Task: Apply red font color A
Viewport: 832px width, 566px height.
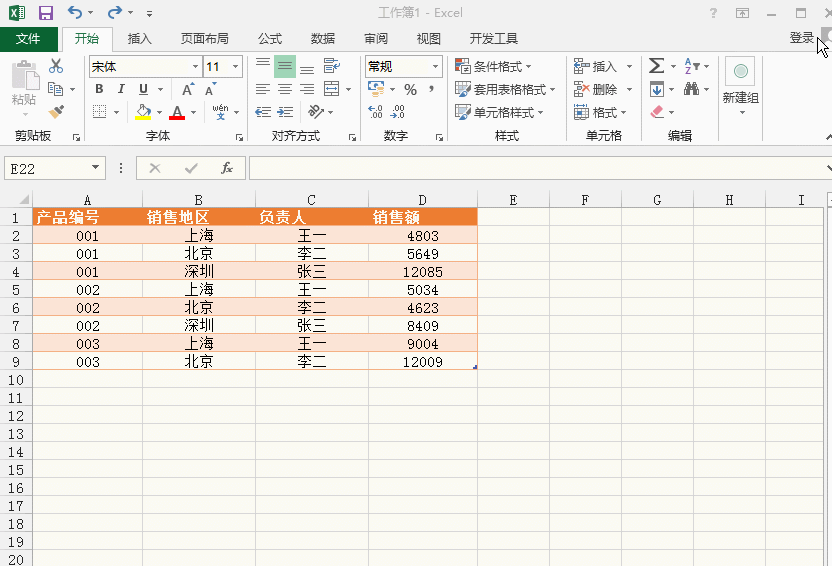Action: click(177, 112)
